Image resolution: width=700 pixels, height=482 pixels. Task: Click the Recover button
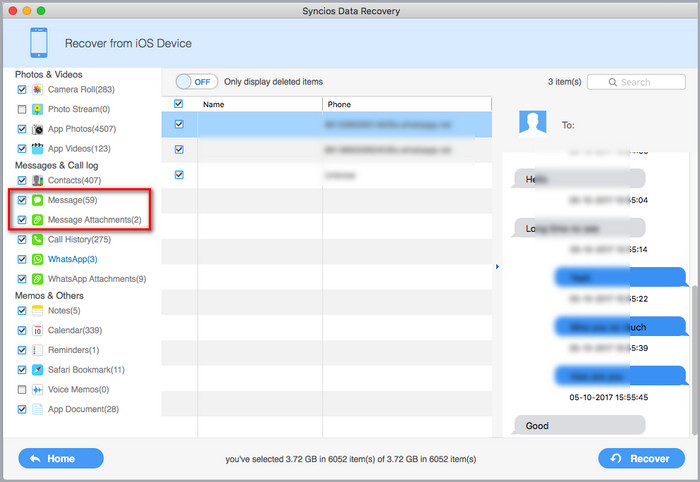click(x=642, y=458)
